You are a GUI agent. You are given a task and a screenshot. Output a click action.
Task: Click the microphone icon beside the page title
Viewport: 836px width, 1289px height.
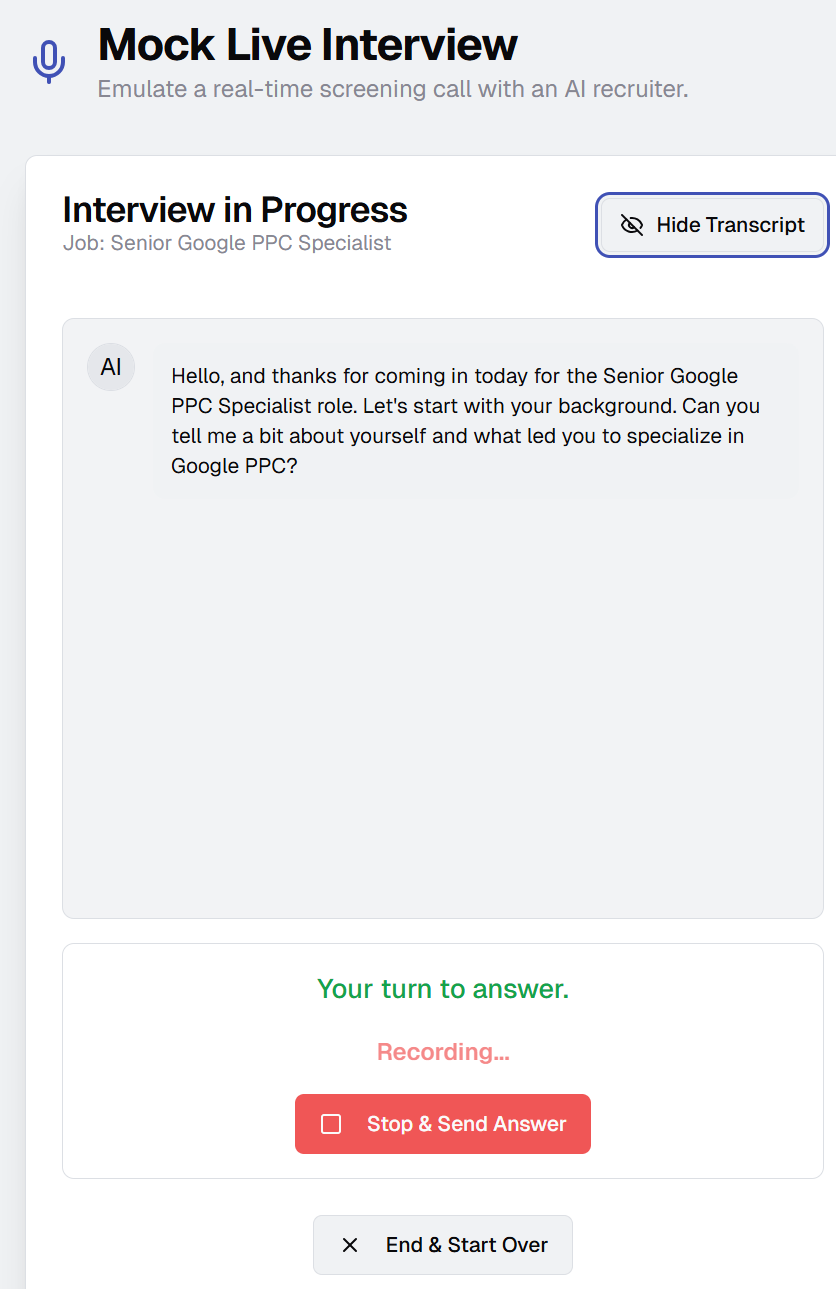(x=49, y=62)
